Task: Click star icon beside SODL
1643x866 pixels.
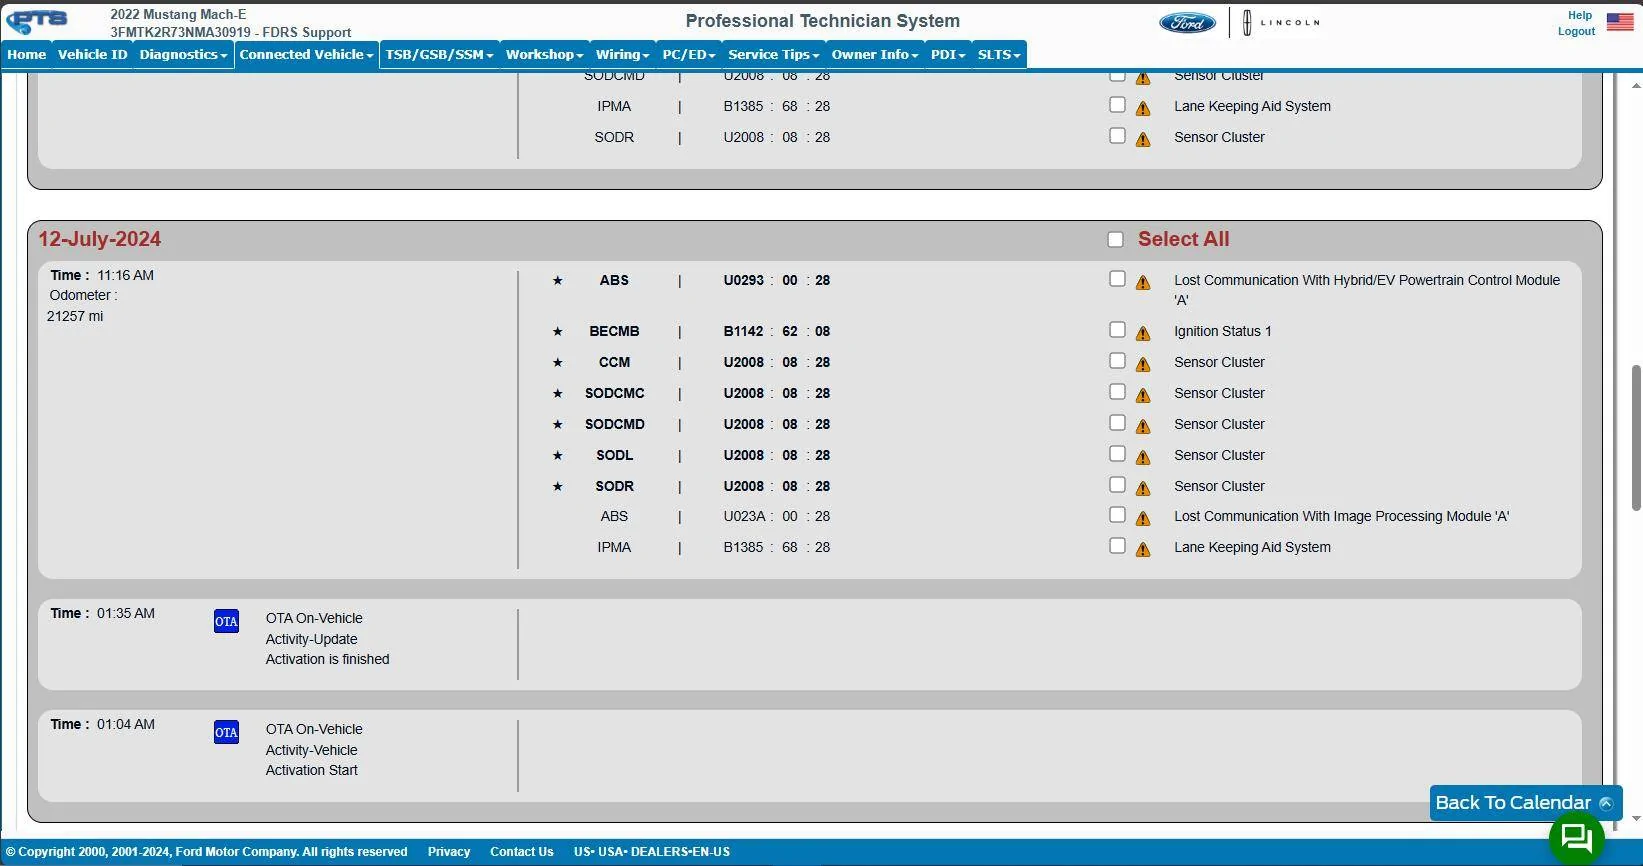Action: tap(558, 456)
